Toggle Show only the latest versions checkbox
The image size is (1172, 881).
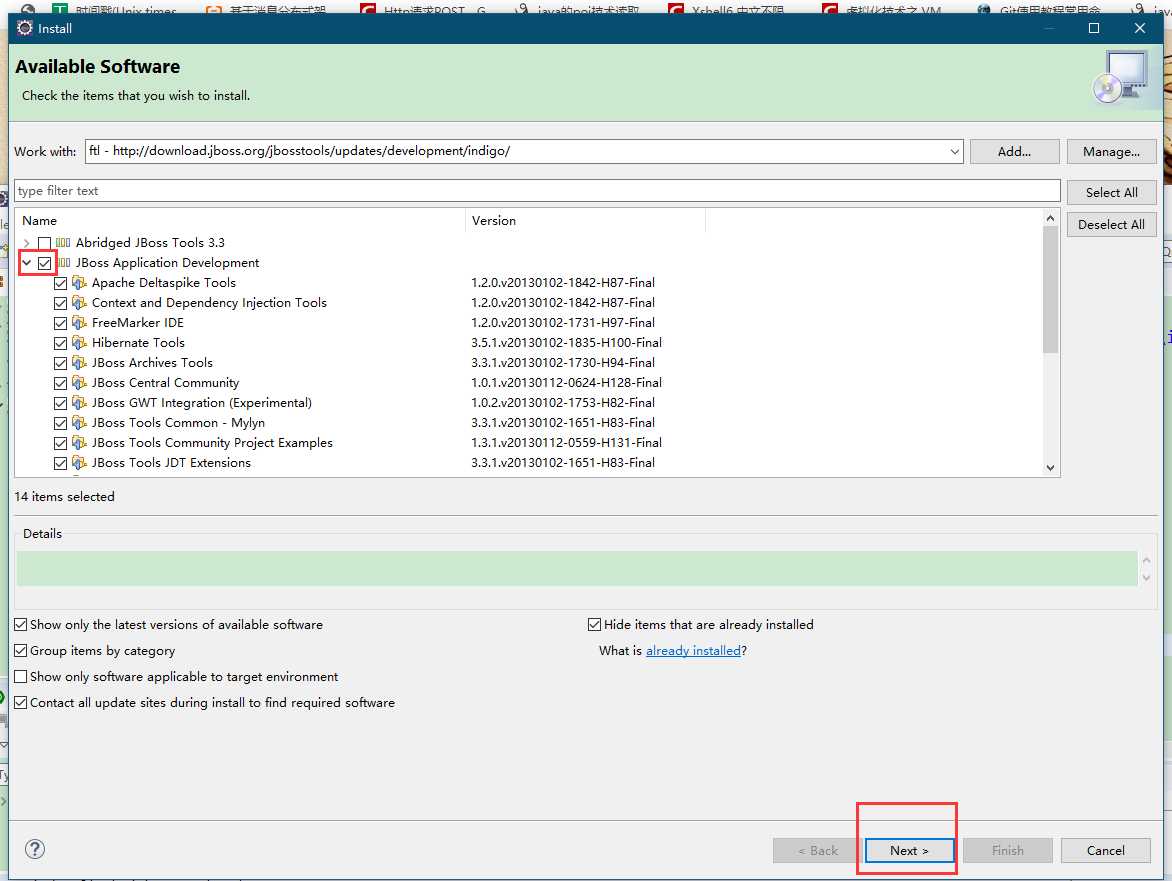point(21,625)
